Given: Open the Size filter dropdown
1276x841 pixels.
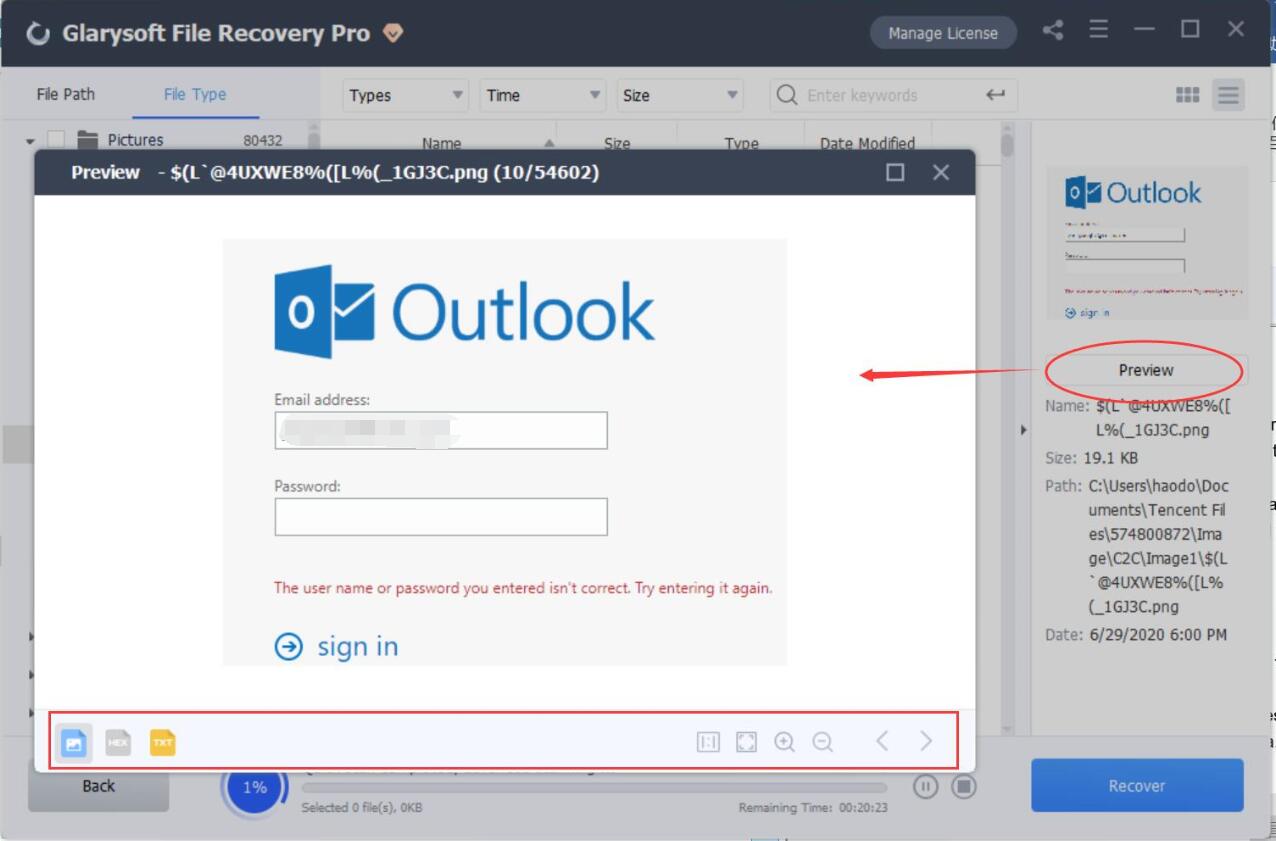Looking at the screenshot, I should pos(679,95).
